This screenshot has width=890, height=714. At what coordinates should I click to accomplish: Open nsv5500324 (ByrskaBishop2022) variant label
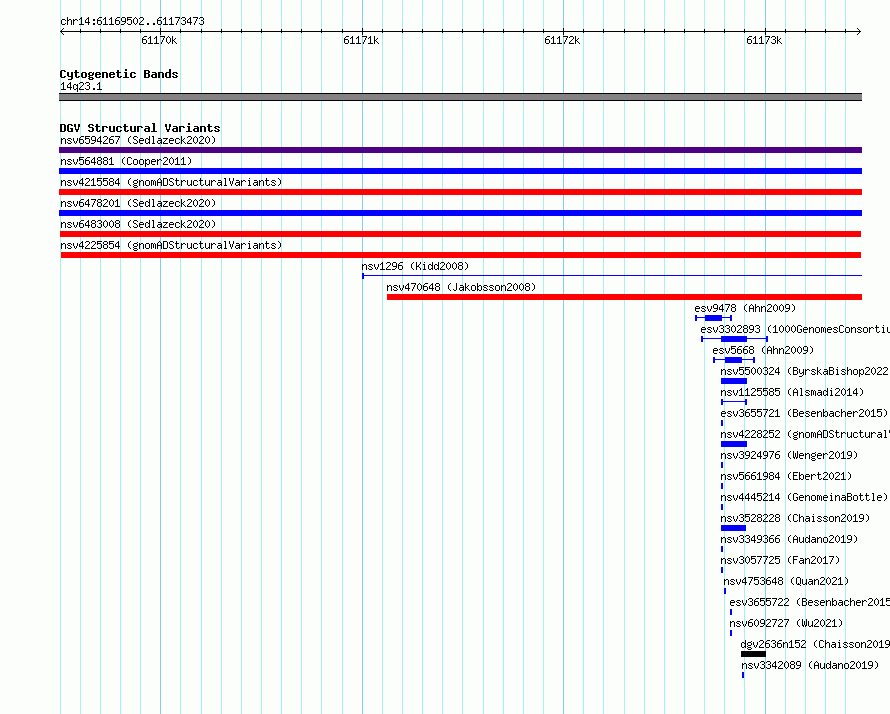pos(804,371)
